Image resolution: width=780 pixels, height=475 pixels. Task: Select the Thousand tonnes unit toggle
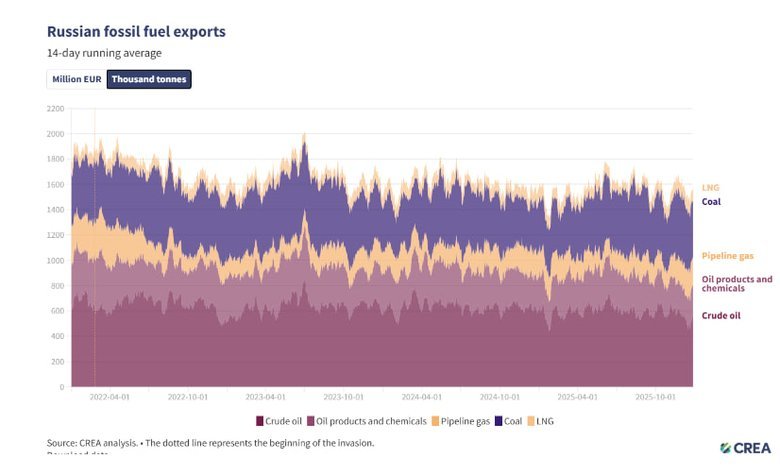(x=148, y=79)
